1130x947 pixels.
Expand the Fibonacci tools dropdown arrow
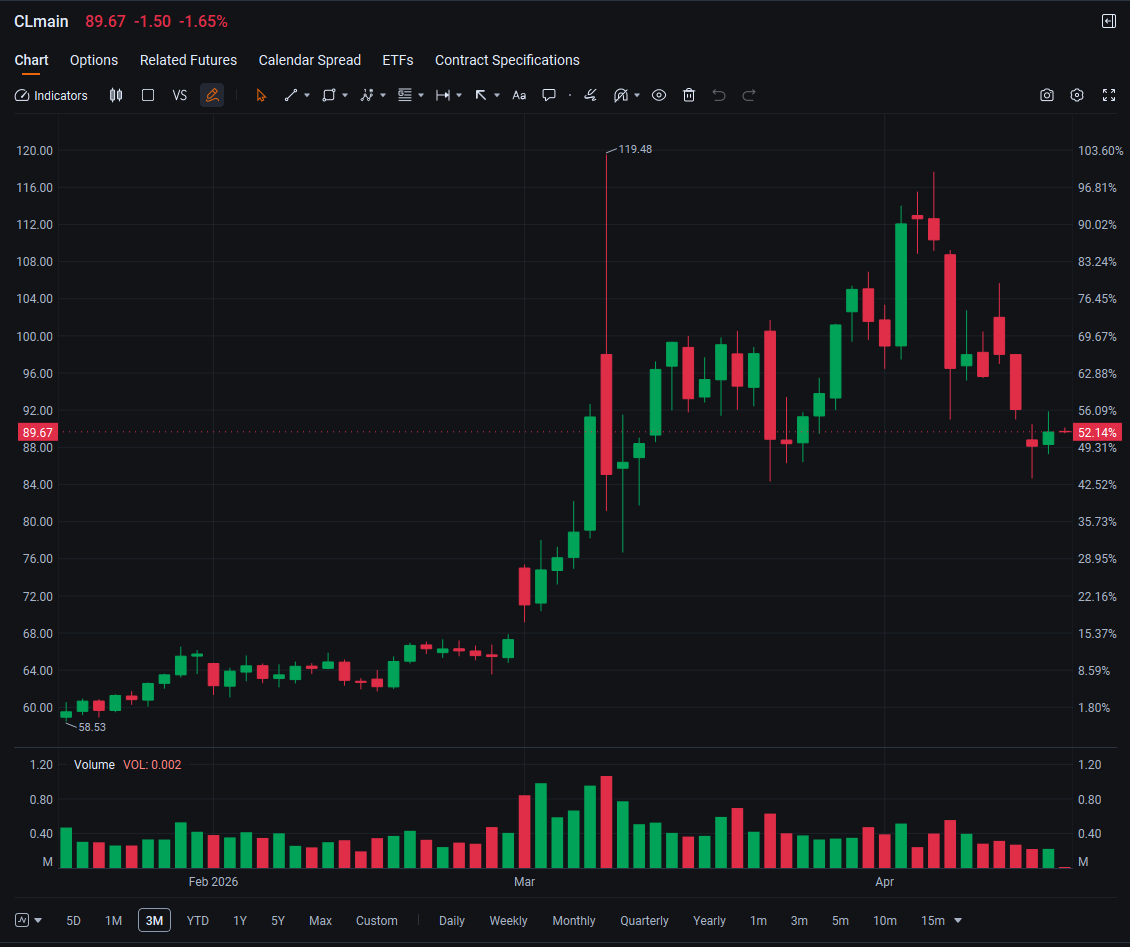pos(421,95)
